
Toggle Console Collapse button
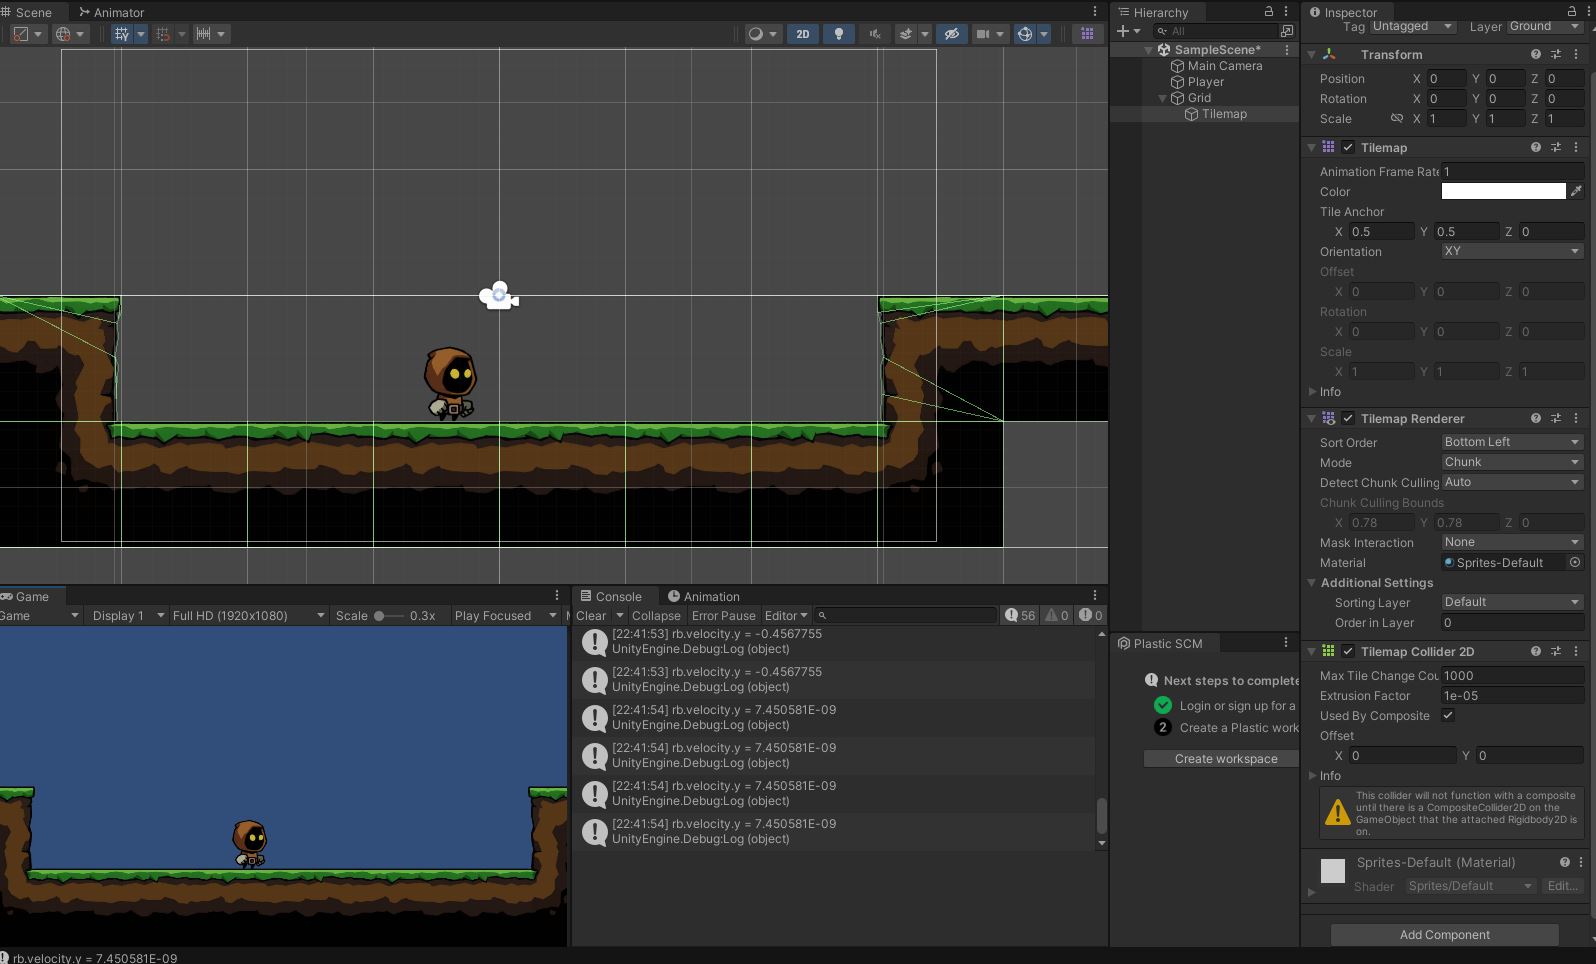[x=656, y=615]
